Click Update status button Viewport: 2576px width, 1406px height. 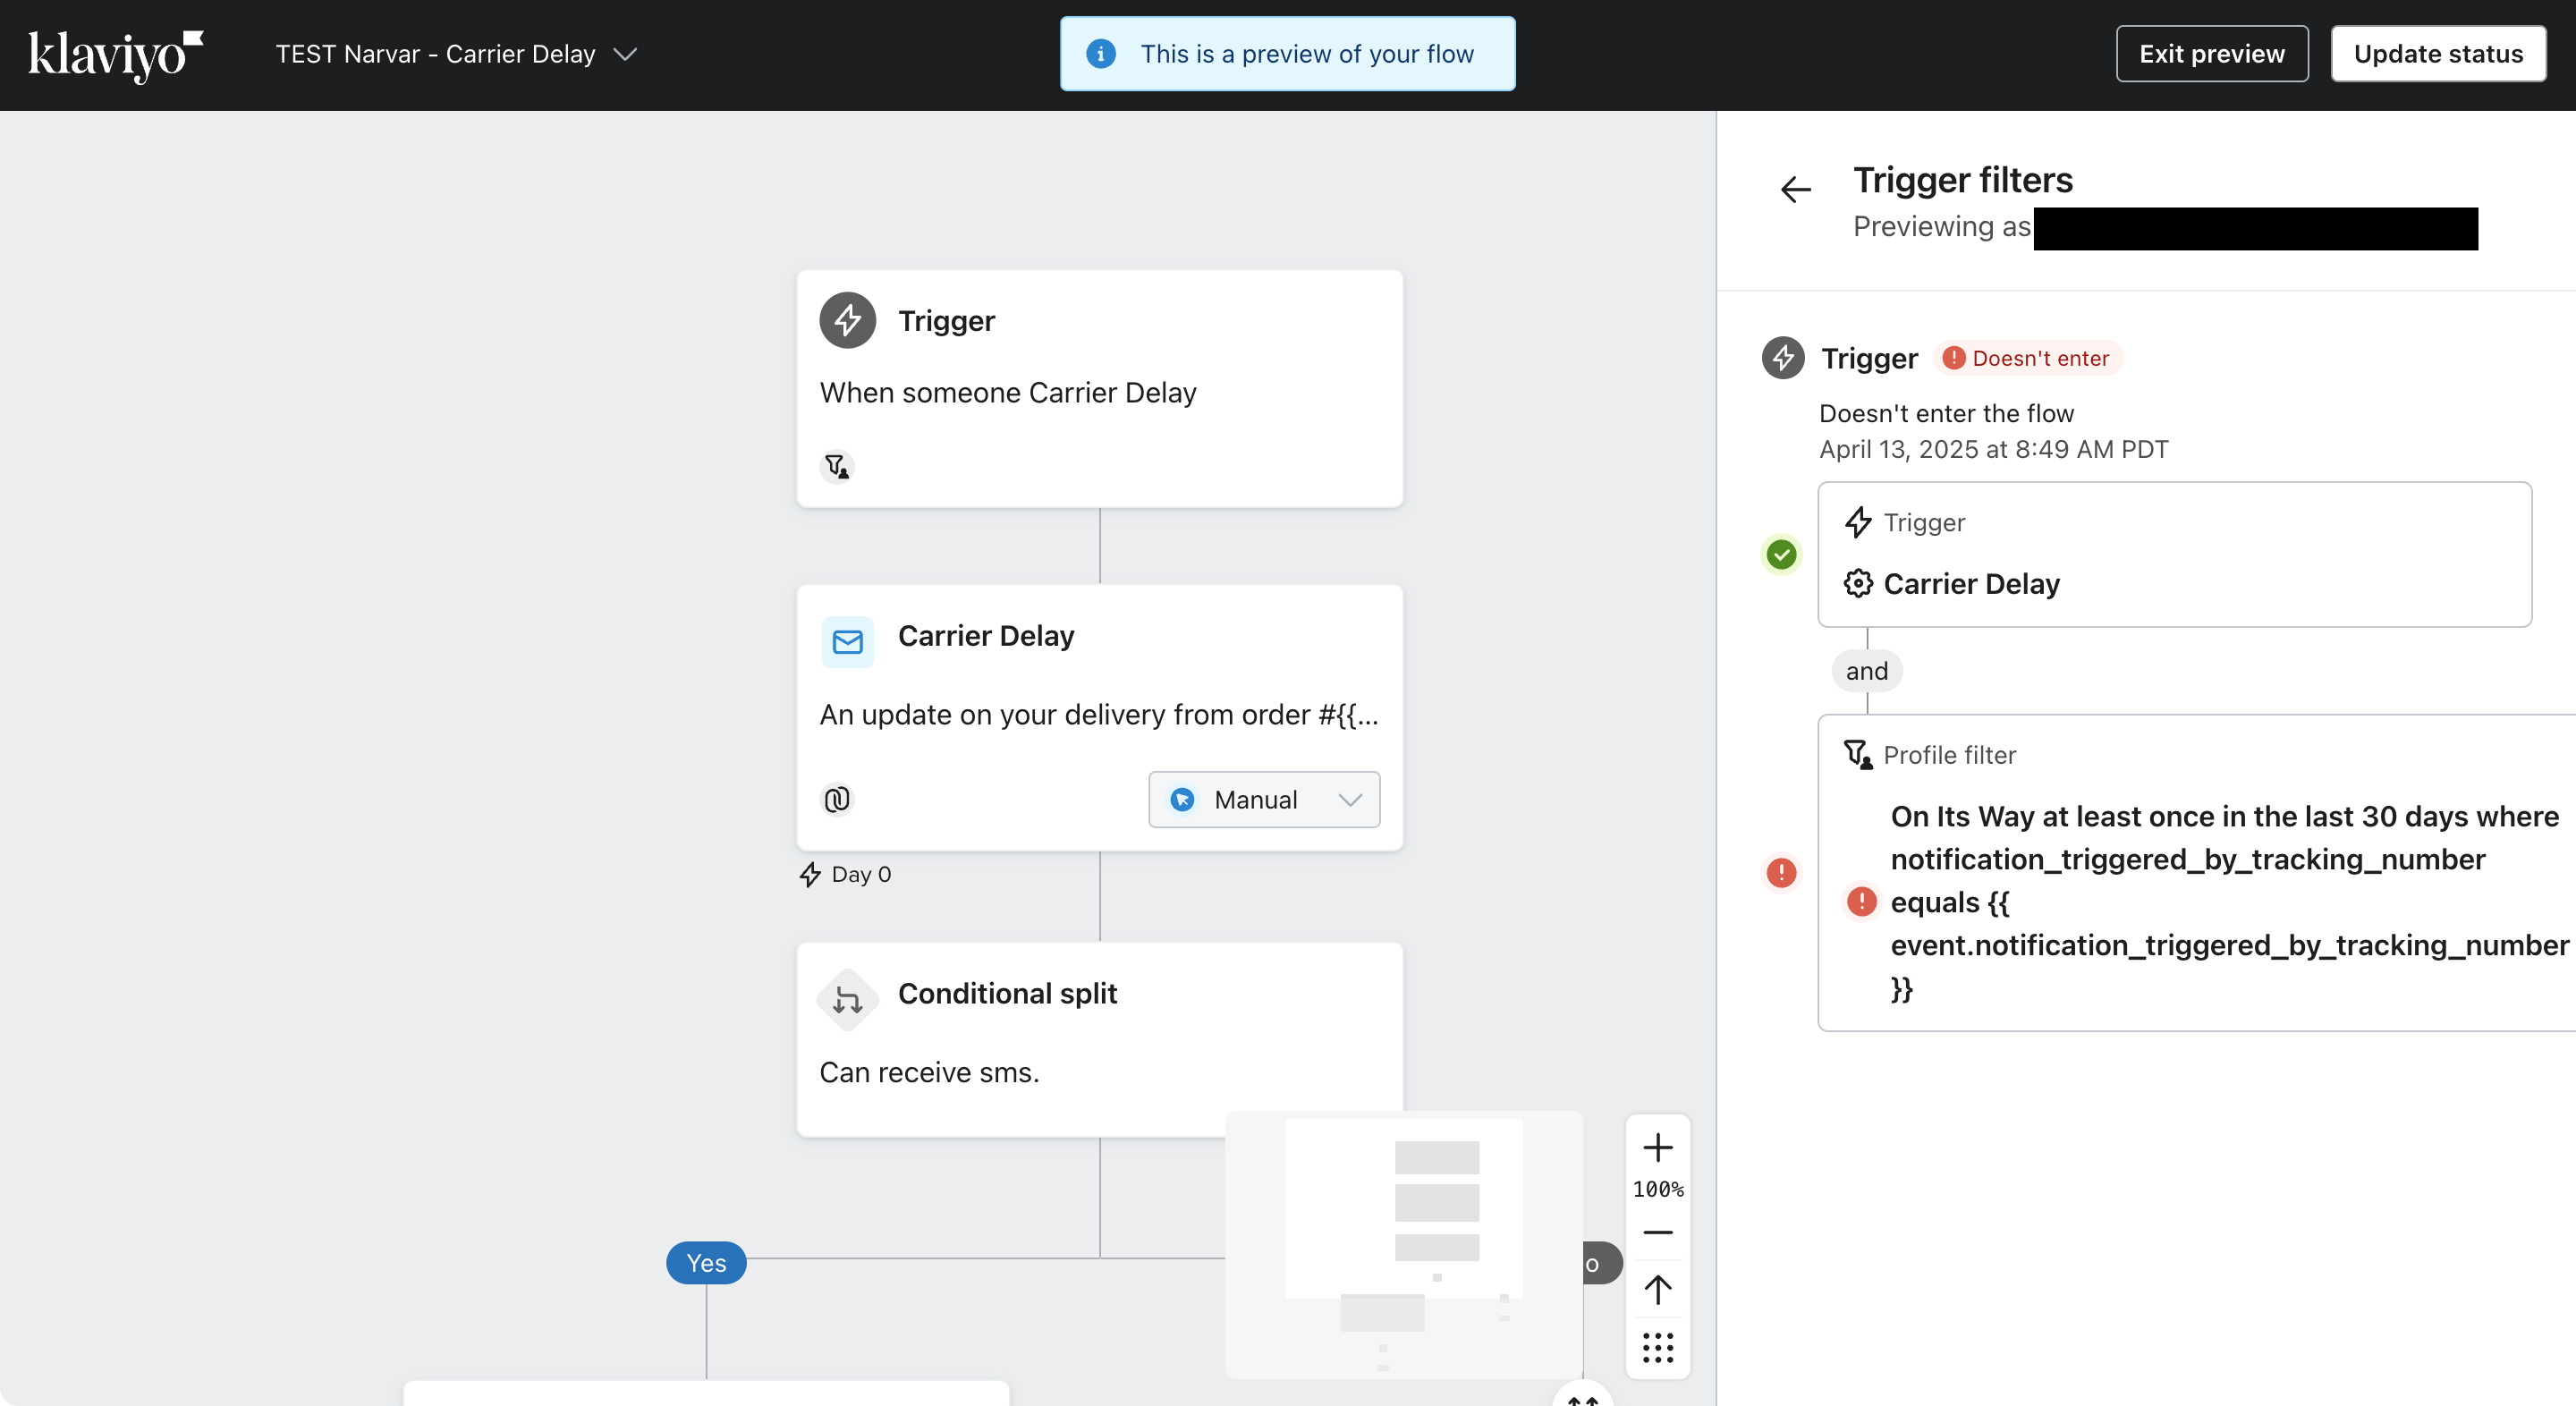2438,54
